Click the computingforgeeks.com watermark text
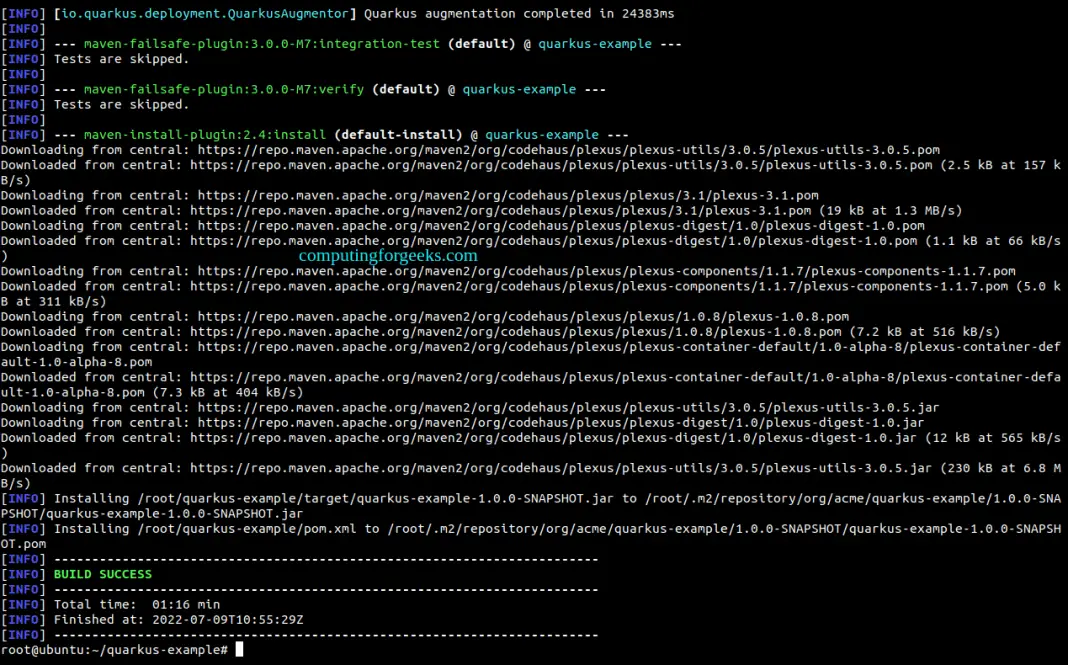The height and width of the screenshot is (665, 1068). pyautogui.click(x=388, y=256)
